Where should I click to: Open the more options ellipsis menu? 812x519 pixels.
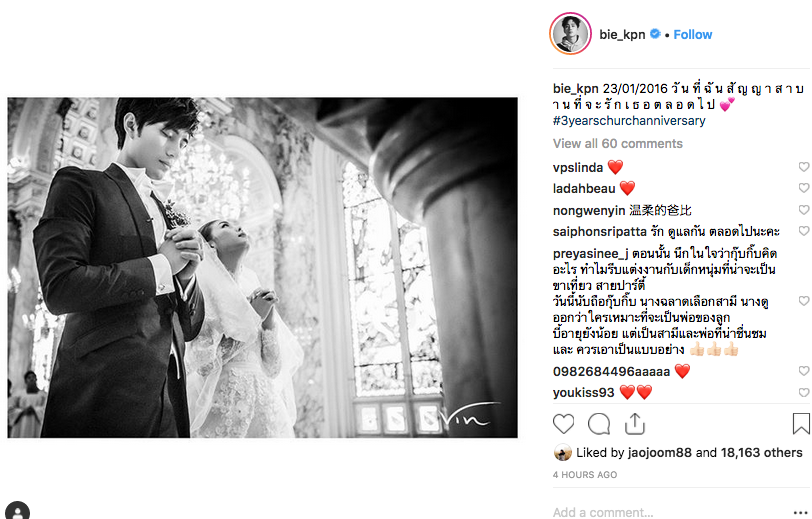800,512
